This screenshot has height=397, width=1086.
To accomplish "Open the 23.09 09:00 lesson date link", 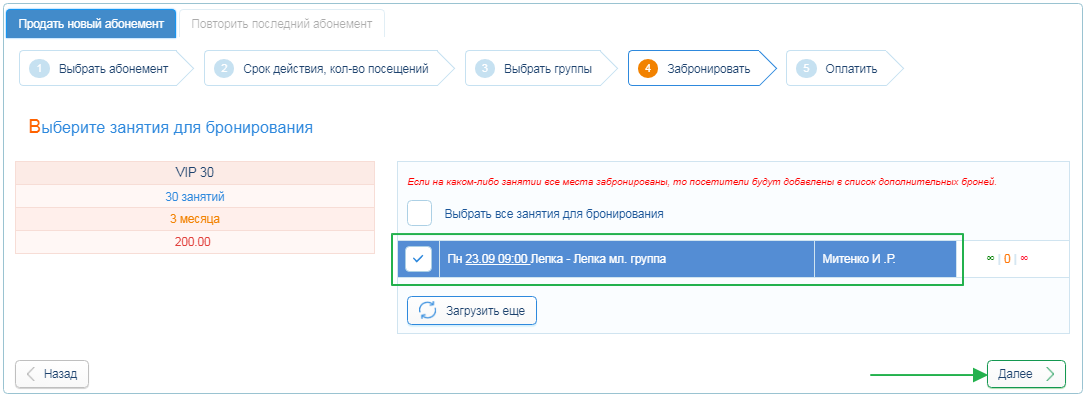I will pos(497,259).
